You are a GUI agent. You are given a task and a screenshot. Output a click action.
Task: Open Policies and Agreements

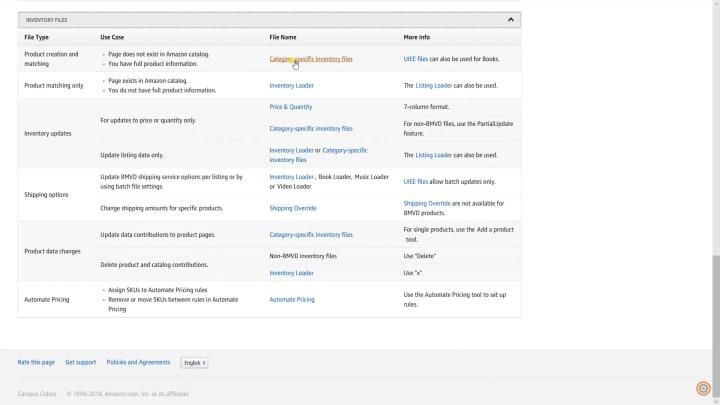pos(138,362)
